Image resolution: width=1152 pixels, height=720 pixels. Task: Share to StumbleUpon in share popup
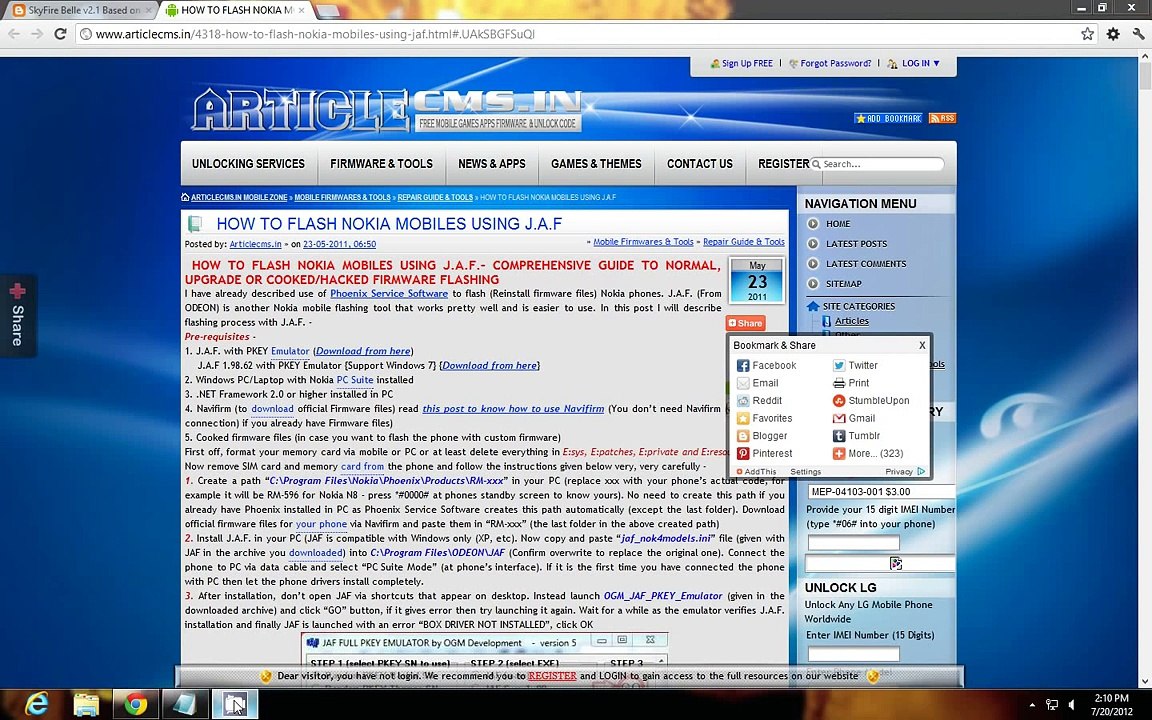click(871, 400)
